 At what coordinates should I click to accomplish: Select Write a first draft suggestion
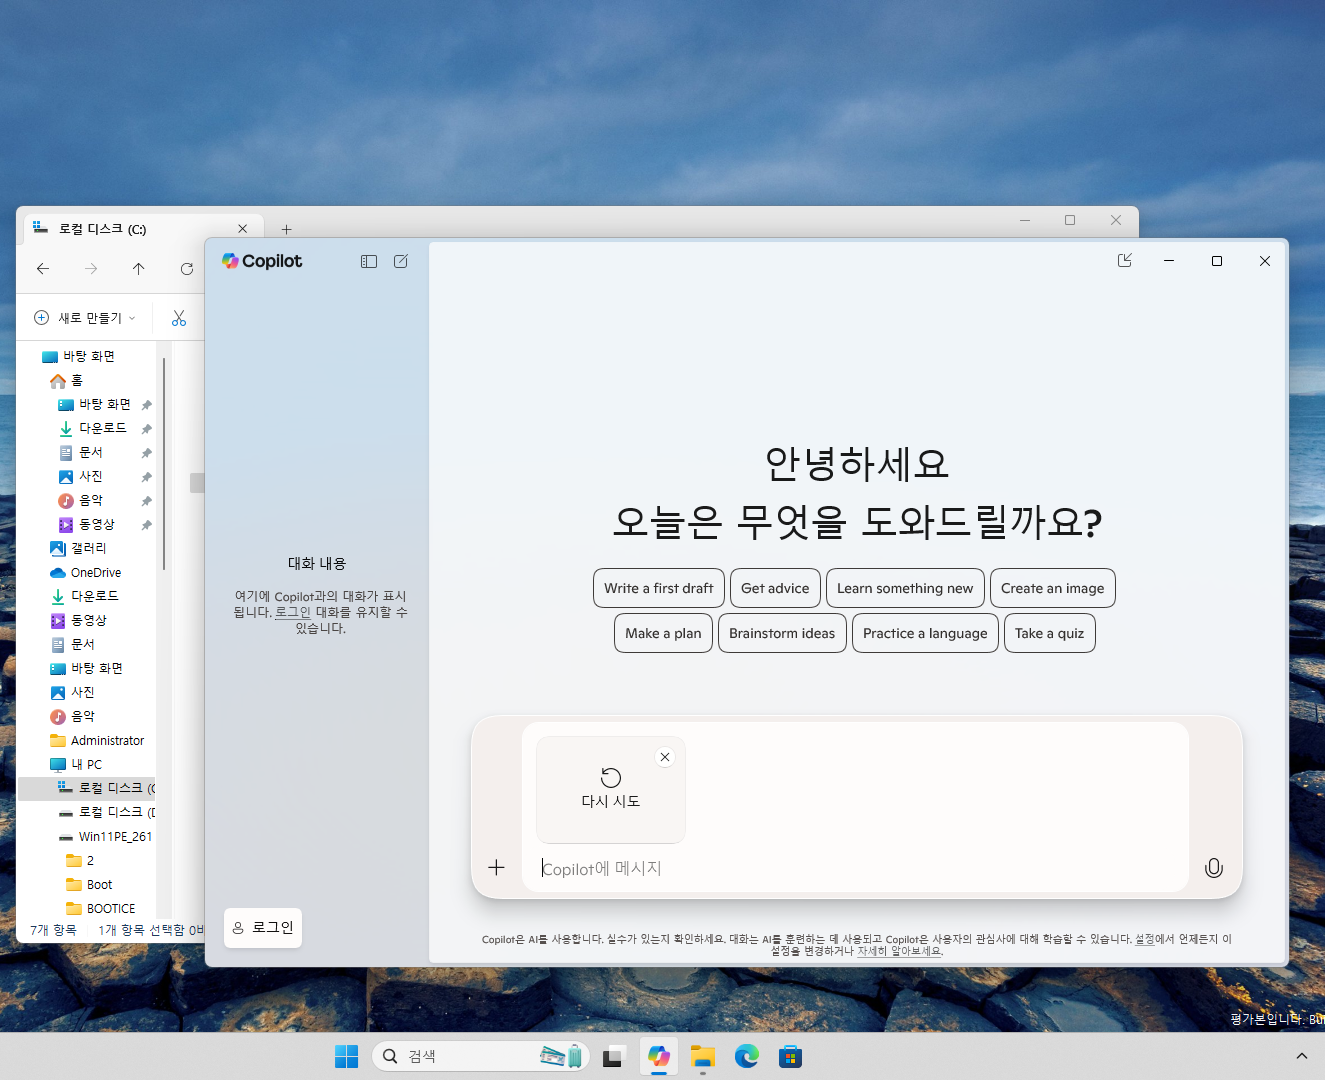659,588
